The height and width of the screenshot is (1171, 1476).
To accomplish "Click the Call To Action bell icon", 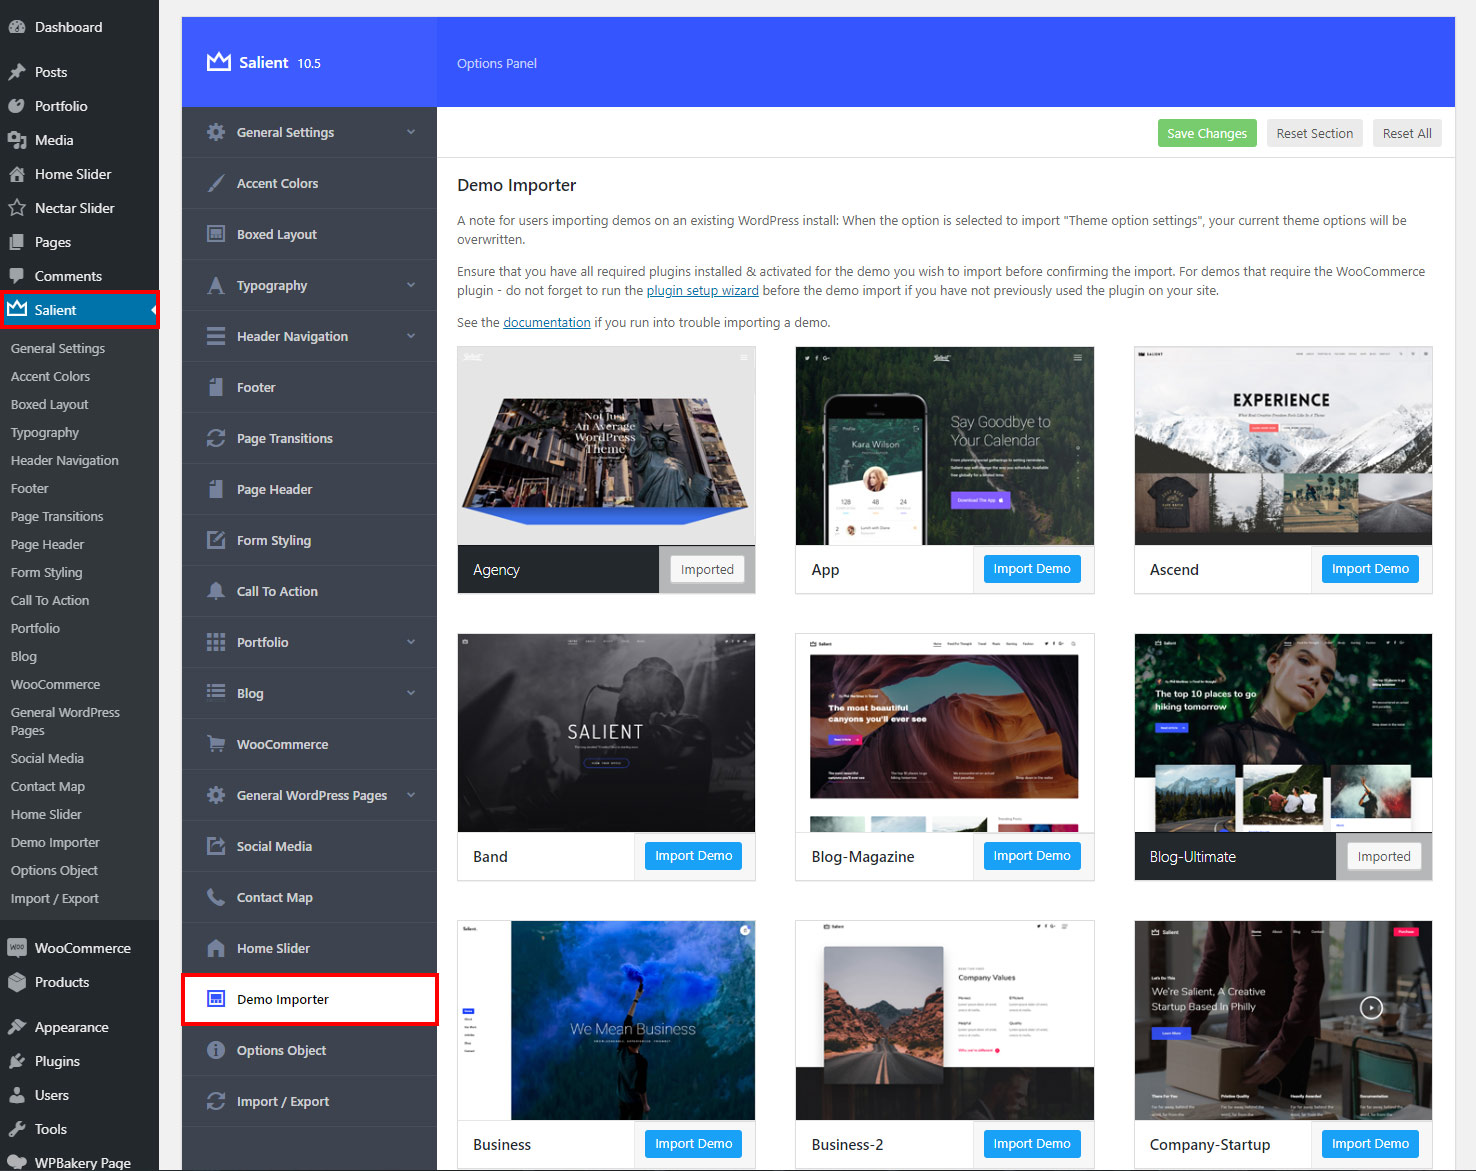I will (x=216, y=591).
